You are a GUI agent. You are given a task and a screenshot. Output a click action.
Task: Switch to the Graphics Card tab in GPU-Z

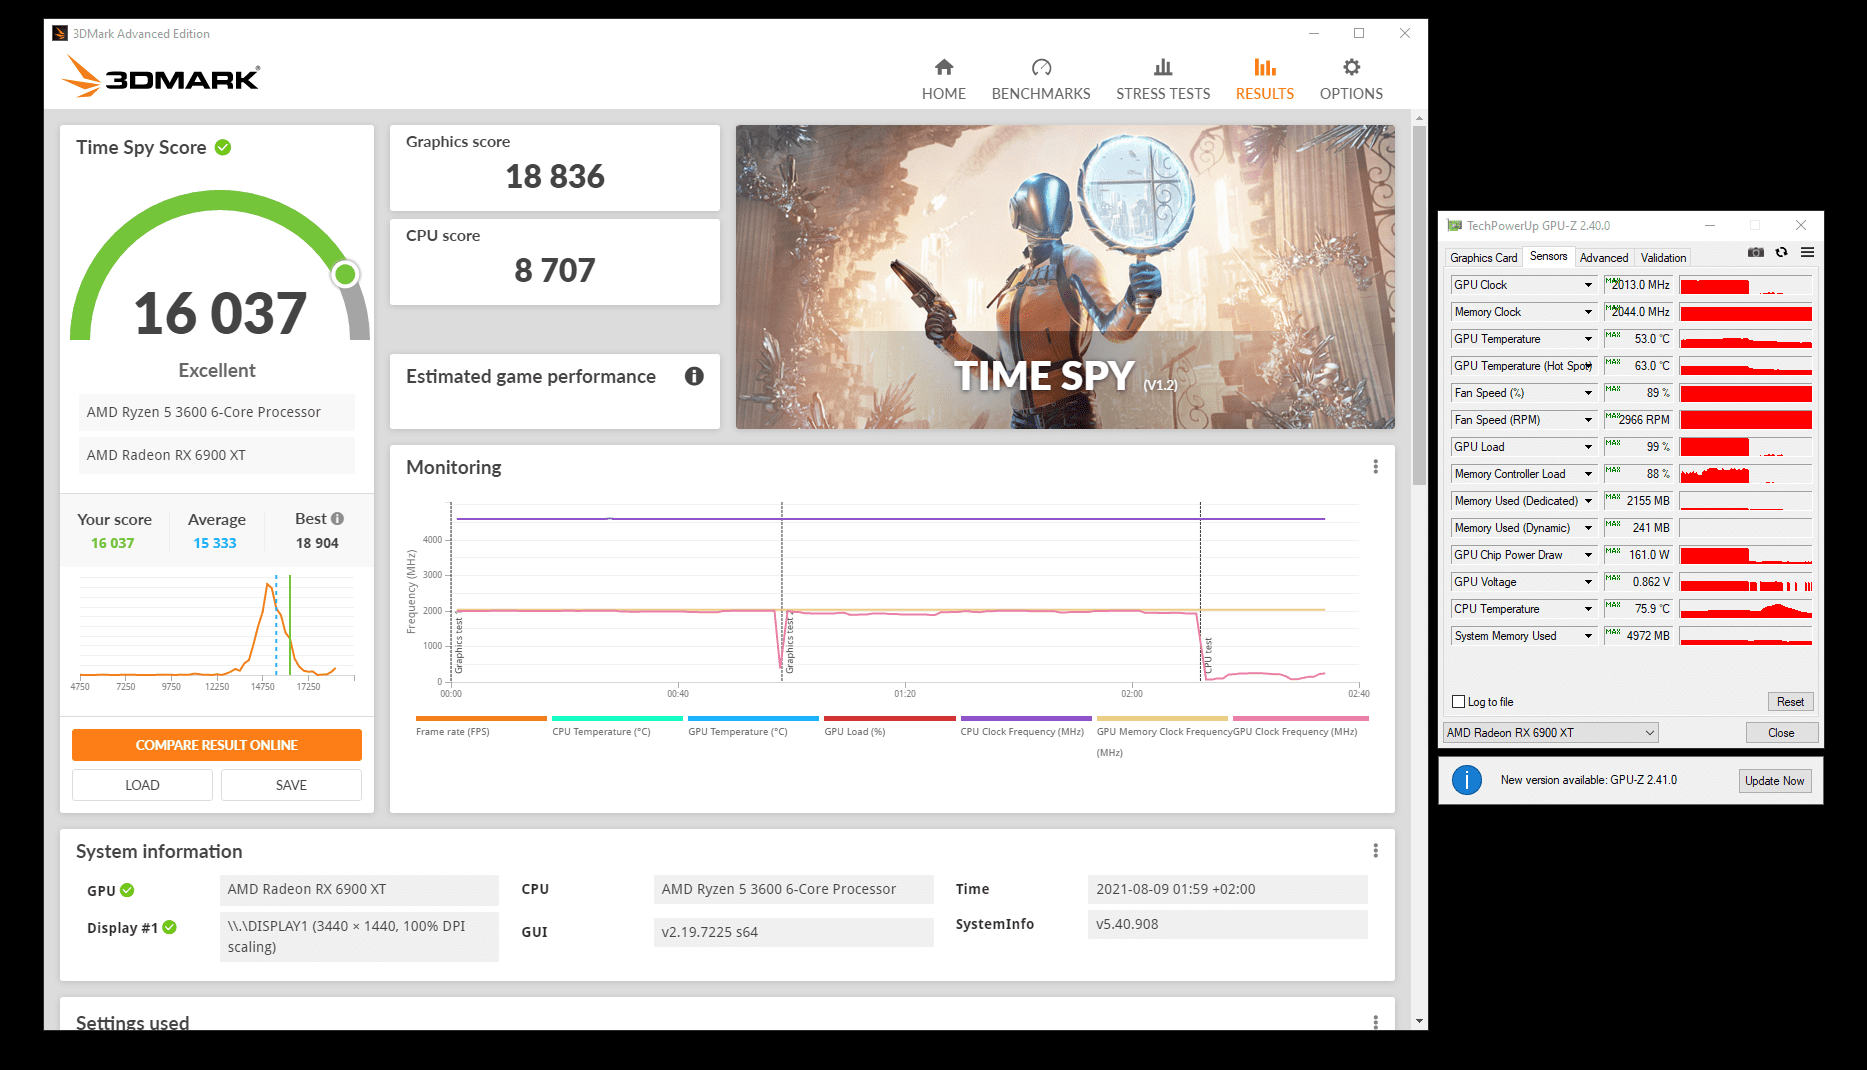(1483, 258)
